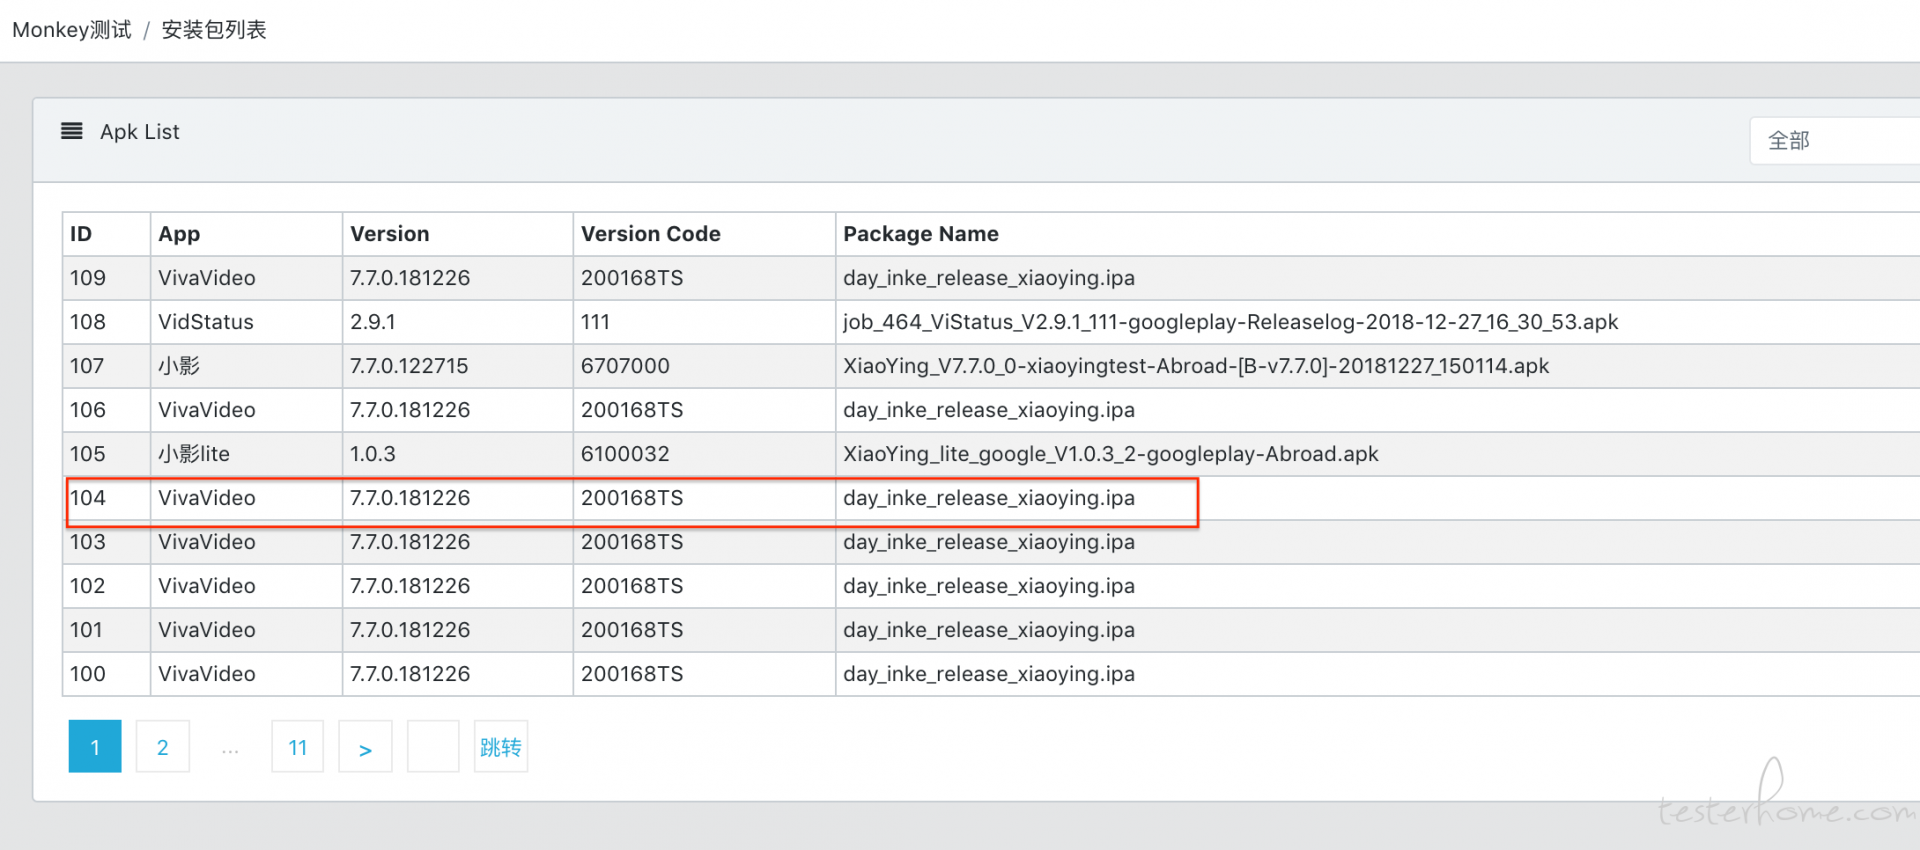Click version code 200168TS in row 102
Viewport: 1920px width, 850px height.
click(x=632, y=586)
